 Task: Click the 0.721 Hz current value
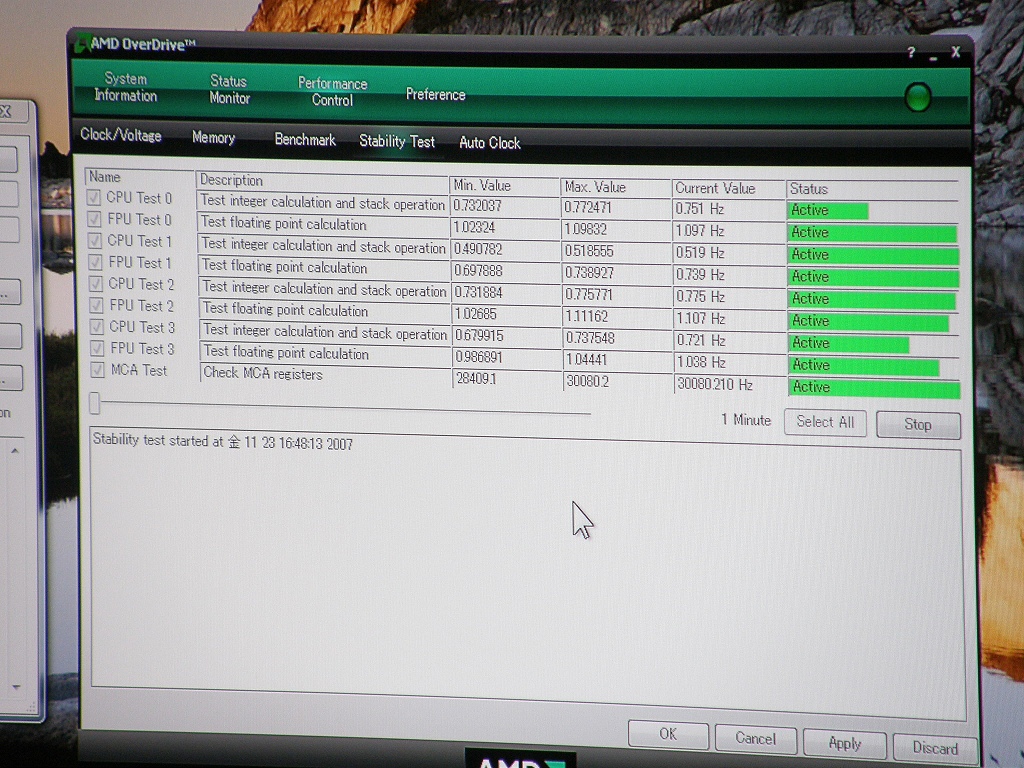click(x=701, y=340)
